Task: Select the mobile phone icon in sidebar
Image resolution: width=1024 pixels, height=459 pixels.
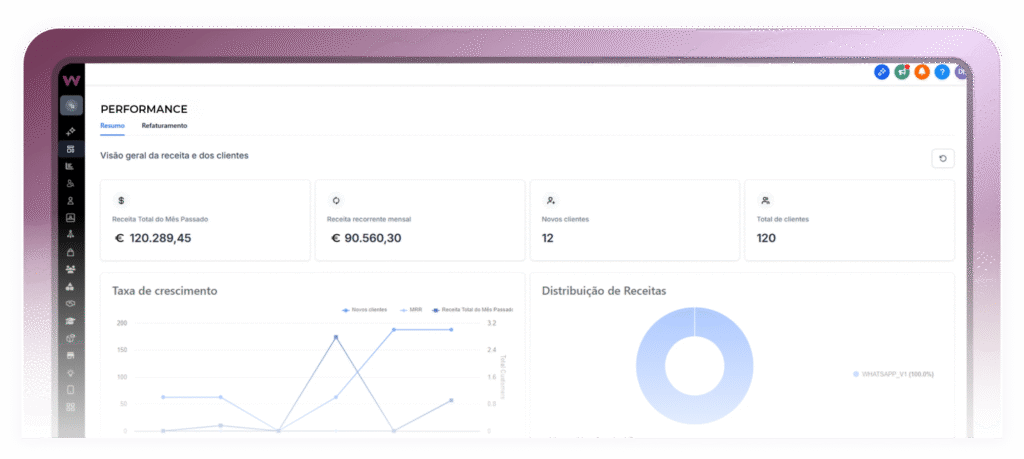Action: click(70, 389)
